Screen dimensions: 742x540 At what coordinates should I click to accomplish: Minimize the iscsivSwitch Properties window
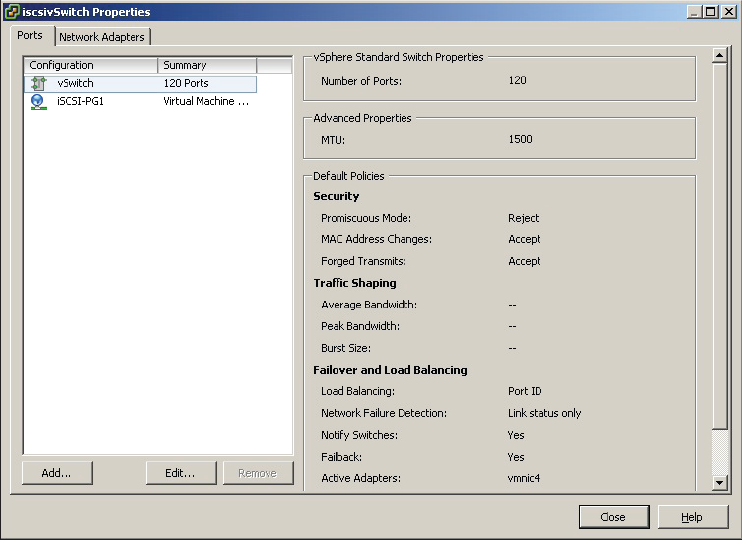pyautogui.click(x=694, y=12)
